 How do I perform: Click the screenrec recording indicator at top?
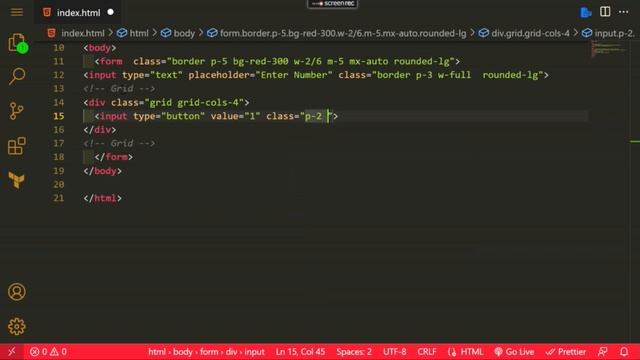tap(333, 4)
